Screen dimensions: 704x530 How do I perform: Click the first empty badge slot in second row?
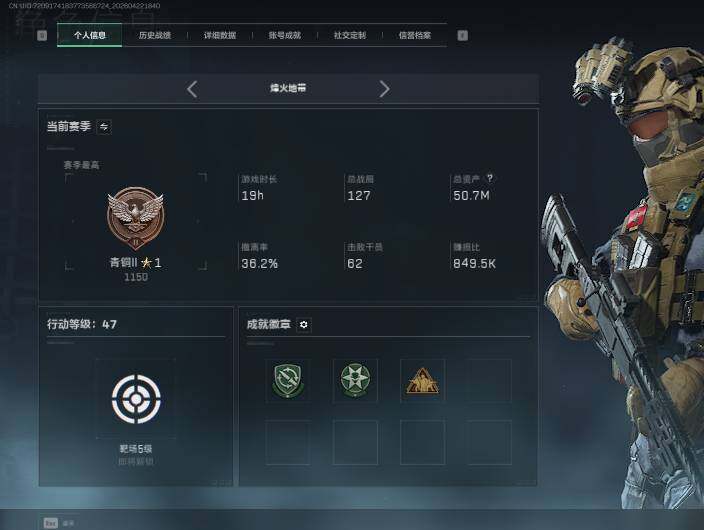click(x=288, y=442)
